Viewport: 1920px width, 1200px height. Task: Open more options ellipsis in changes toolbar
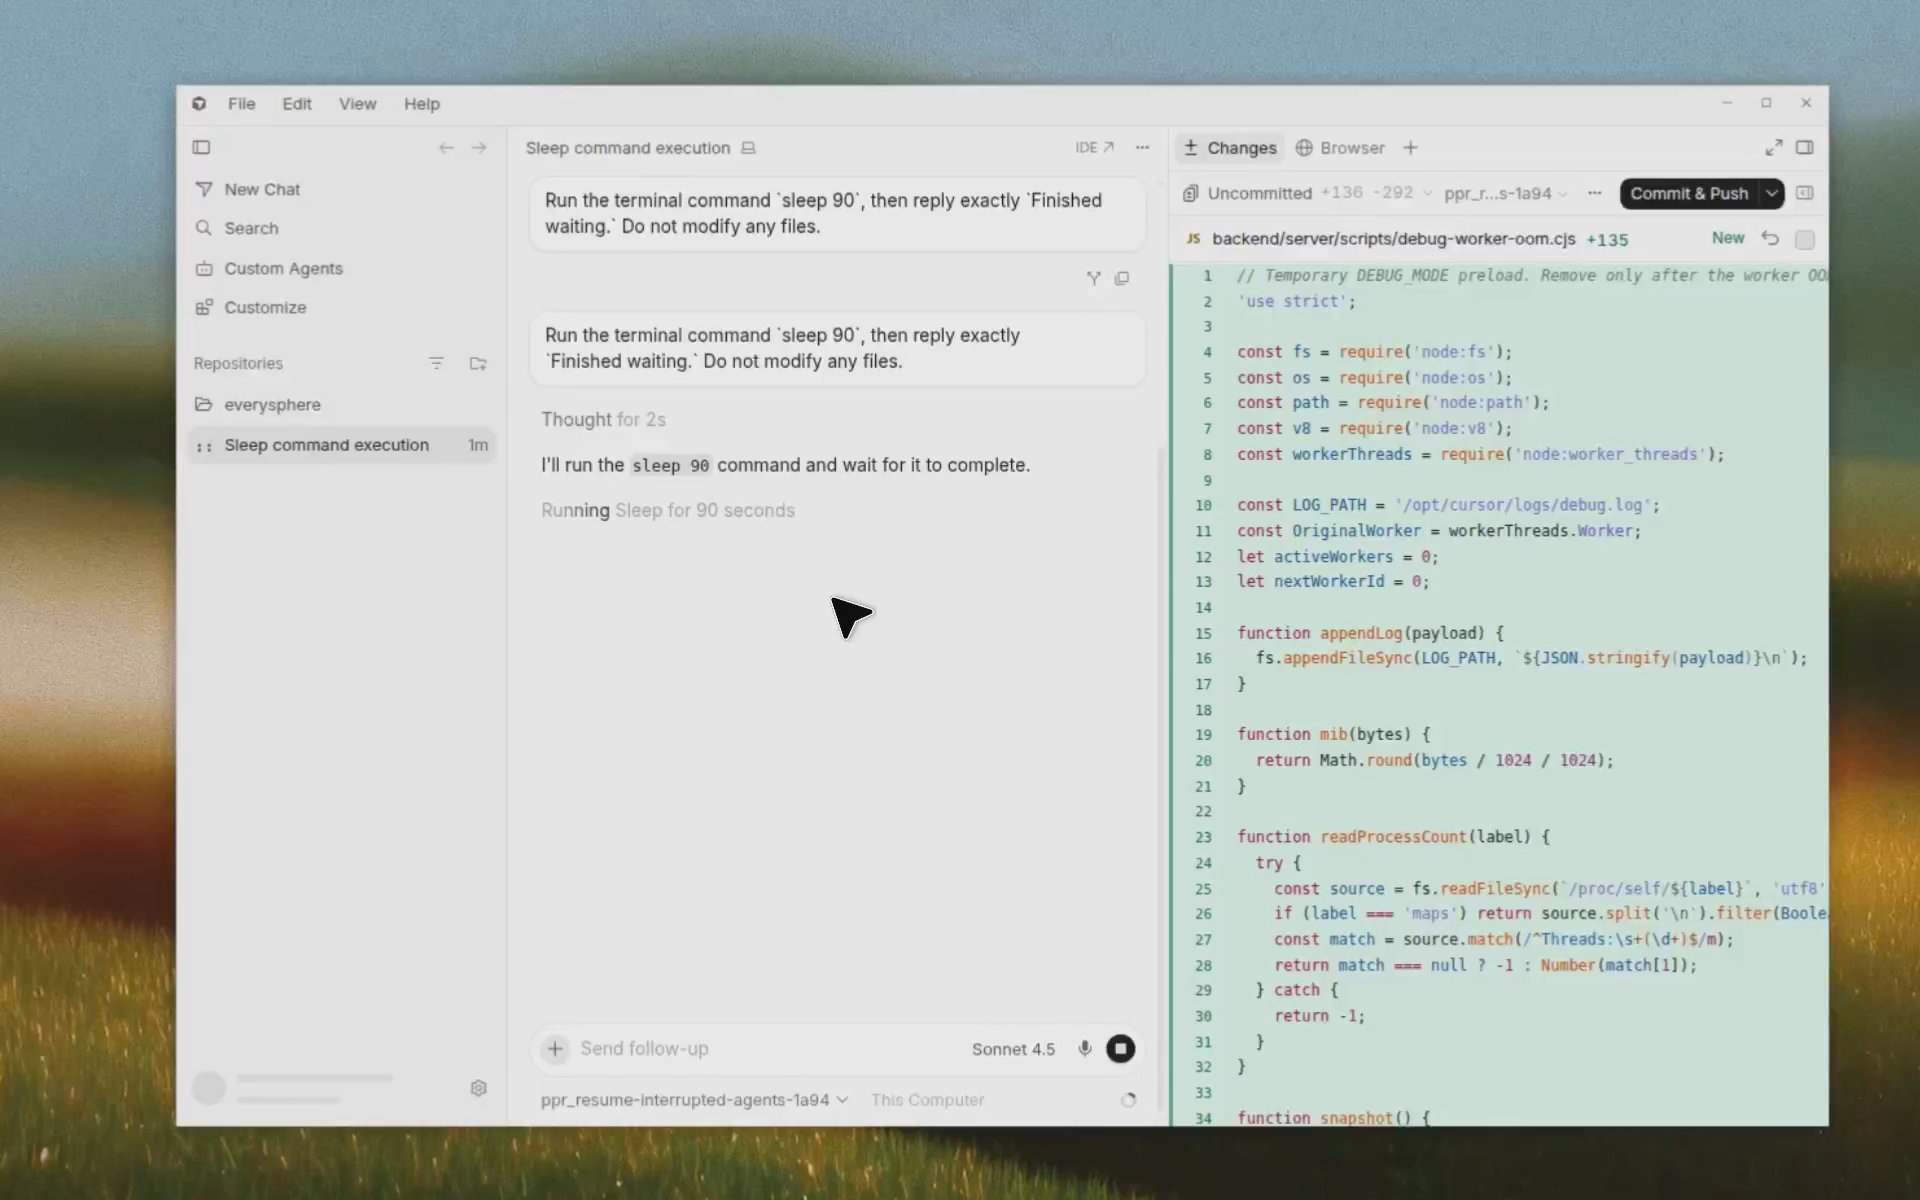1595,193
